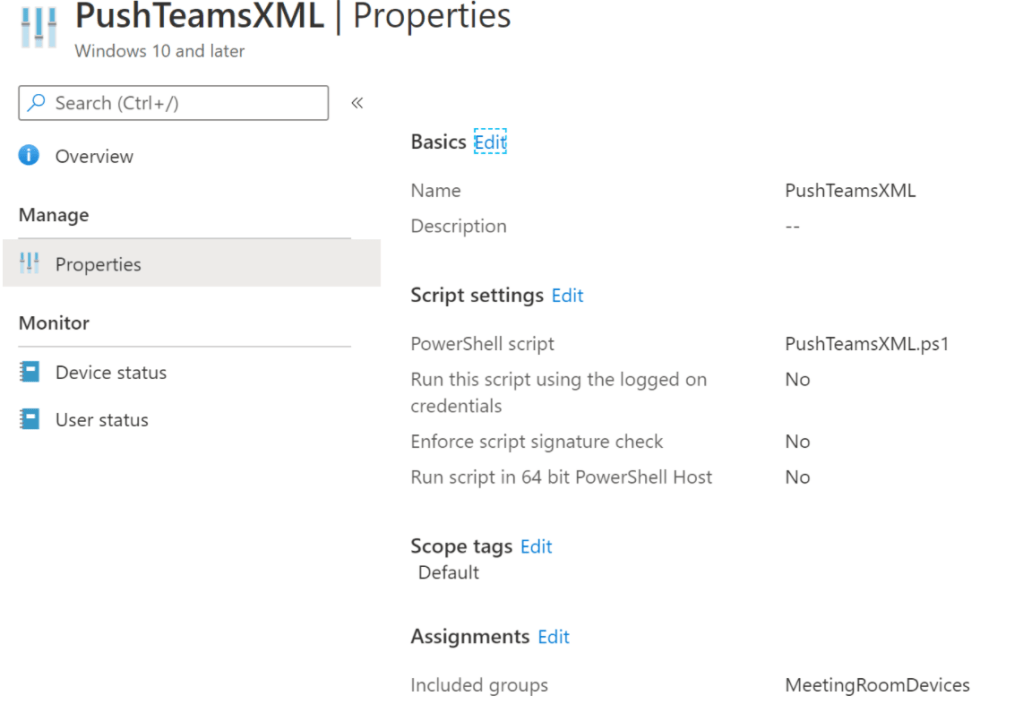This screenshot has width=1023, height=713.
Task: Click the MeetingRoomDevices included group value
Action: point(877,685)
